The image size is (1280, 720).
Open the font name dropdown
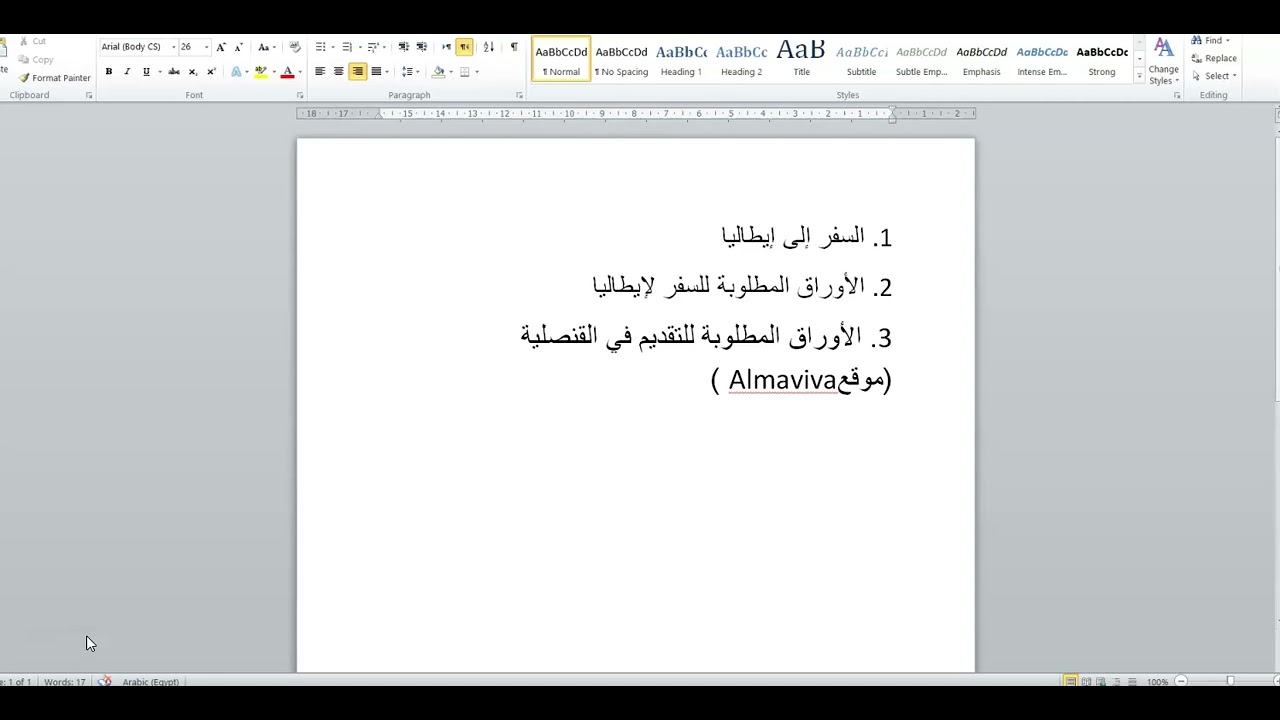[173, 47]
